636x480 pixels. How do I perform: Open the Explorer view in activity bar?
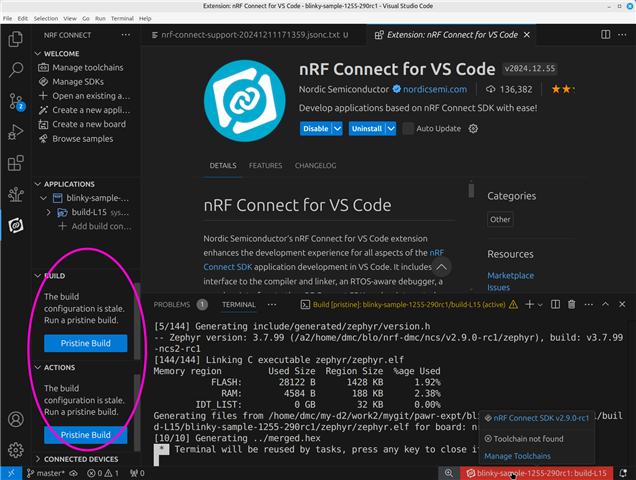15,39
